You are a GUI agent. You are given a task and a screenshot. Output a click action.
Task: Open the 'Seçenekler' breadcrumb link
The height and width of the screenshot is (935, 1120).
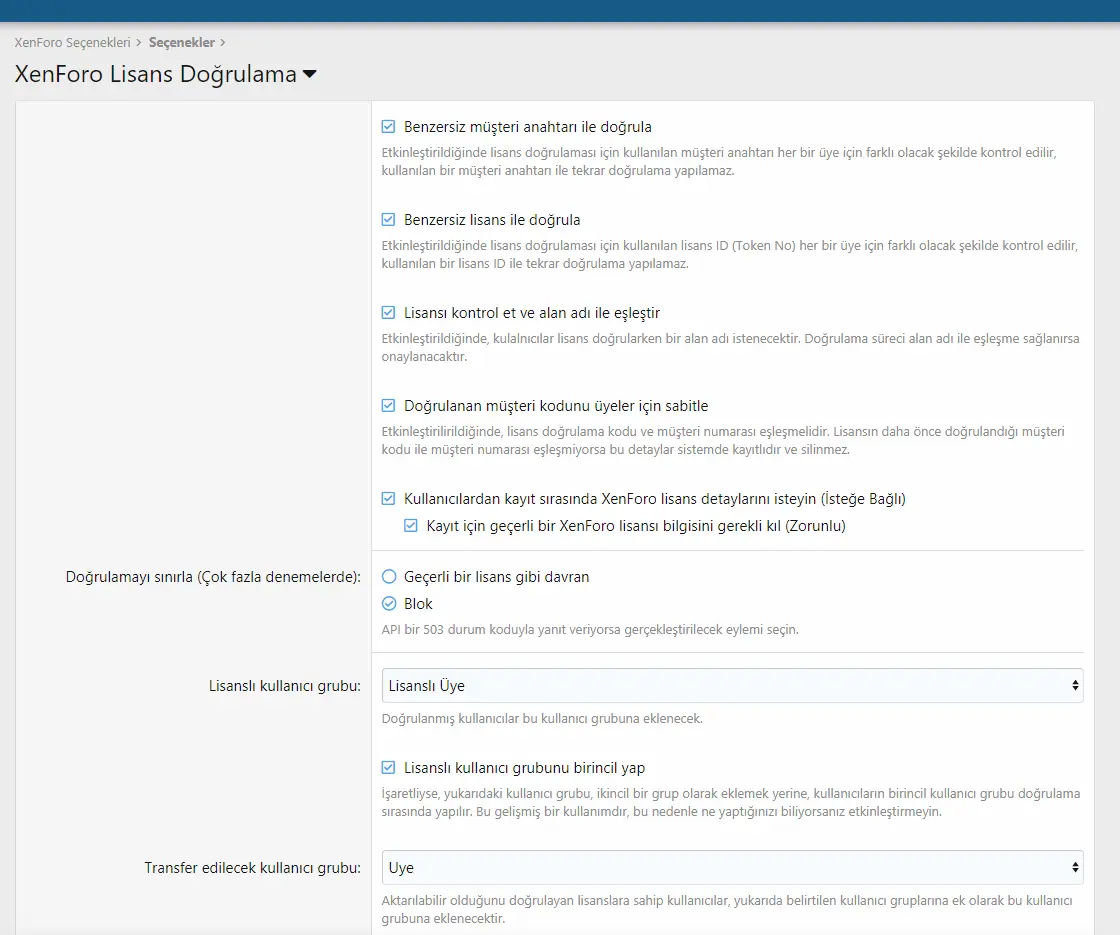(x=181, y=42)
